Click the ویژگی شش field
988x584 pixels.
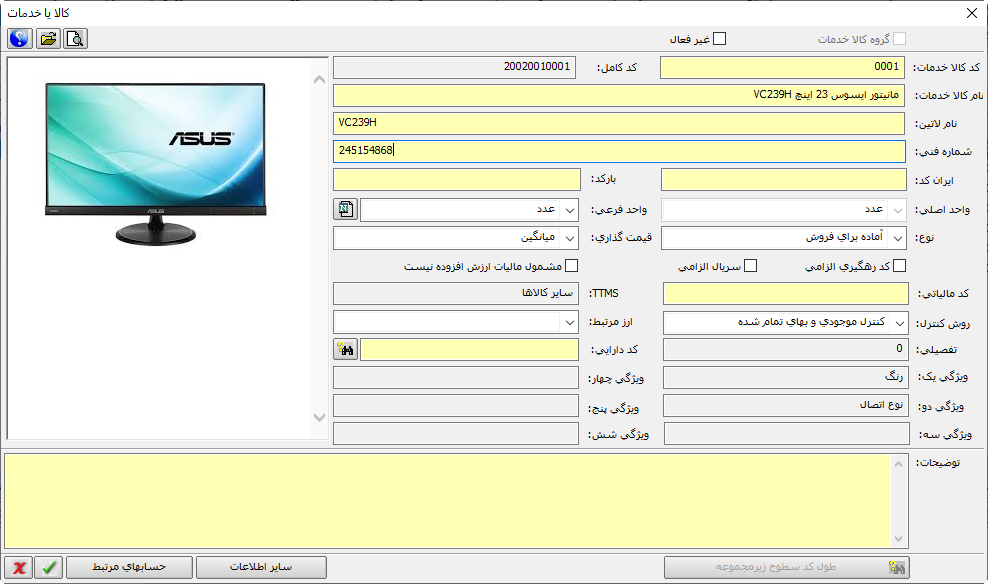pyautogui.click(x=456, y=434)
